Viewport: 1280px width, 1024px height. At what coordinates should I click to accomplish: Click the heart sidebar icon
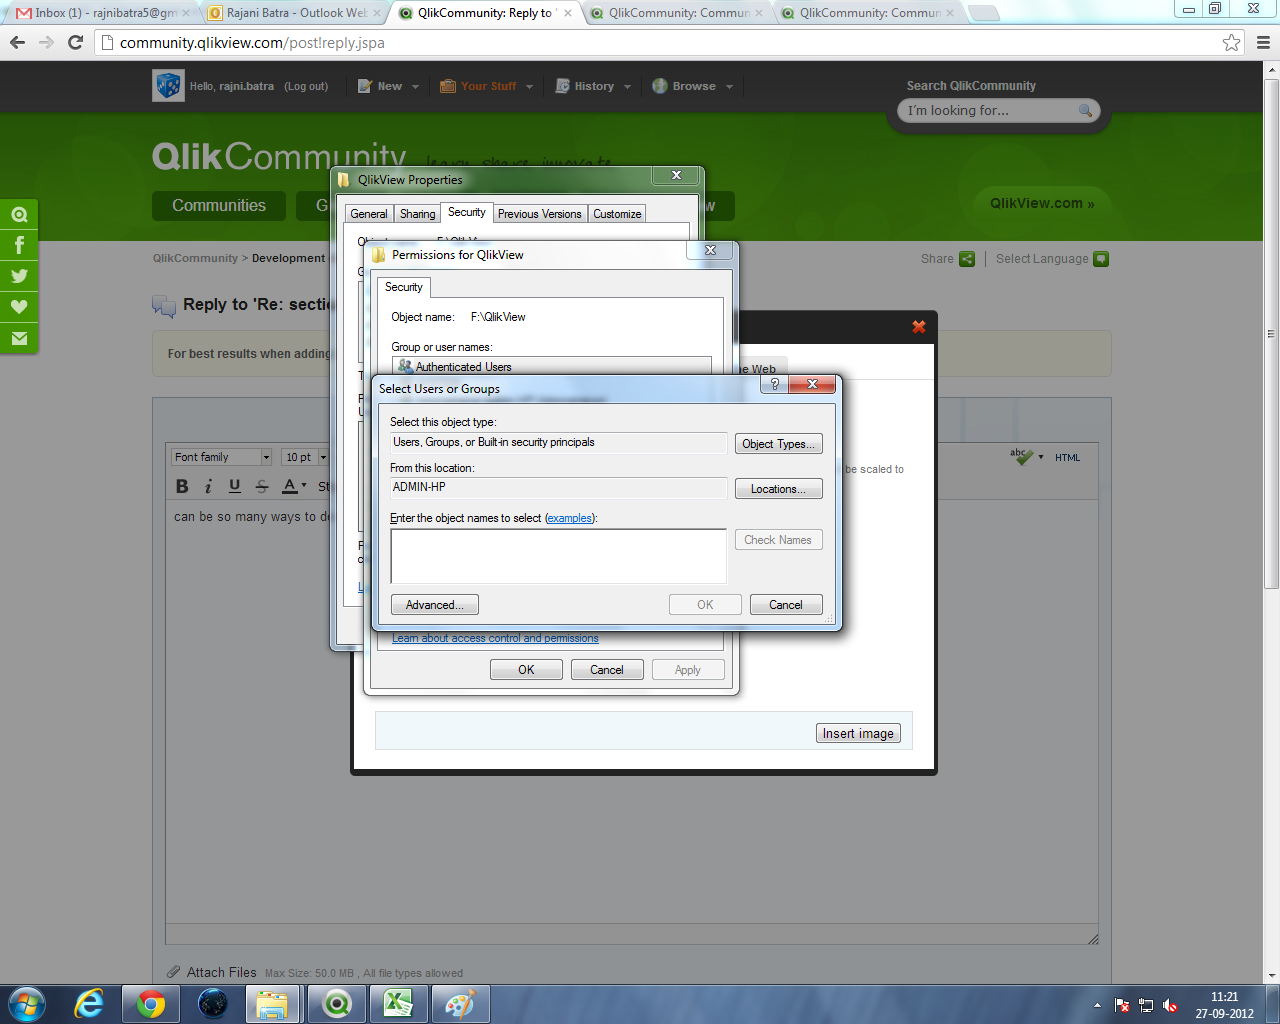[x=19, y=307]
